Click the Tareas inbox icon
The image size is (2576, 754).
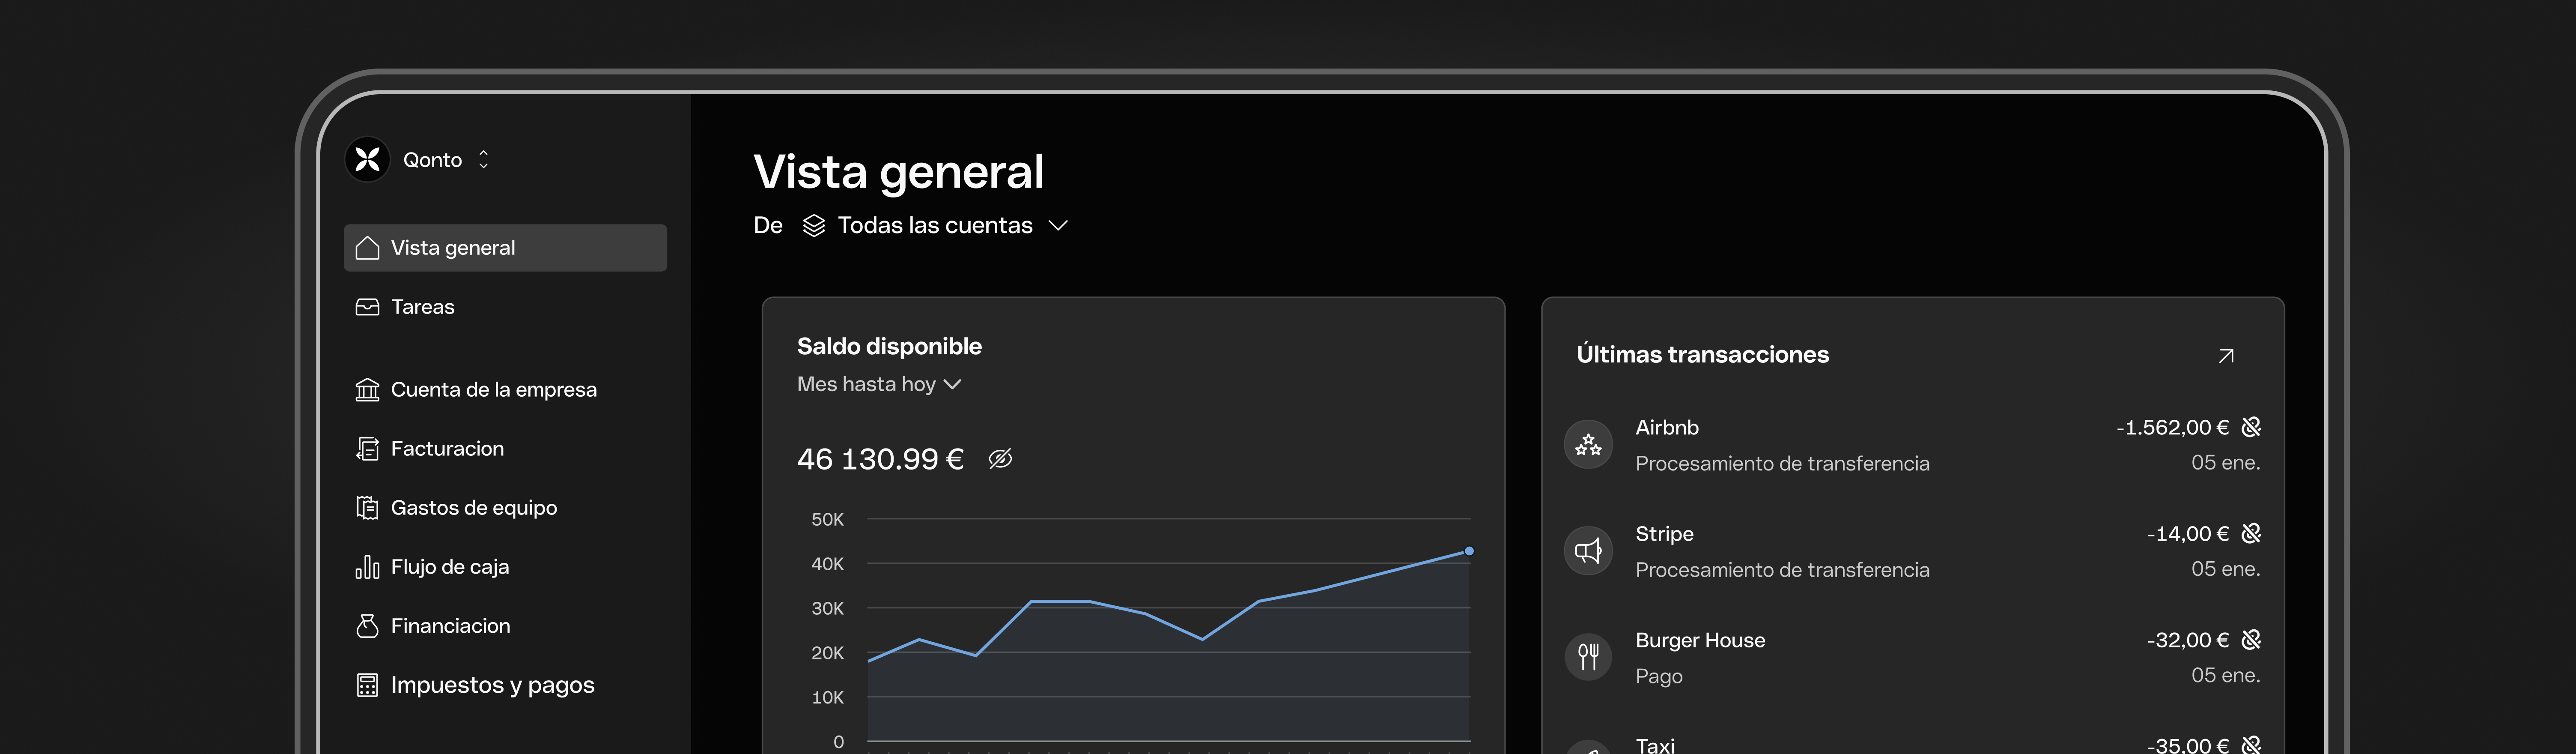(x=367, y=307)
